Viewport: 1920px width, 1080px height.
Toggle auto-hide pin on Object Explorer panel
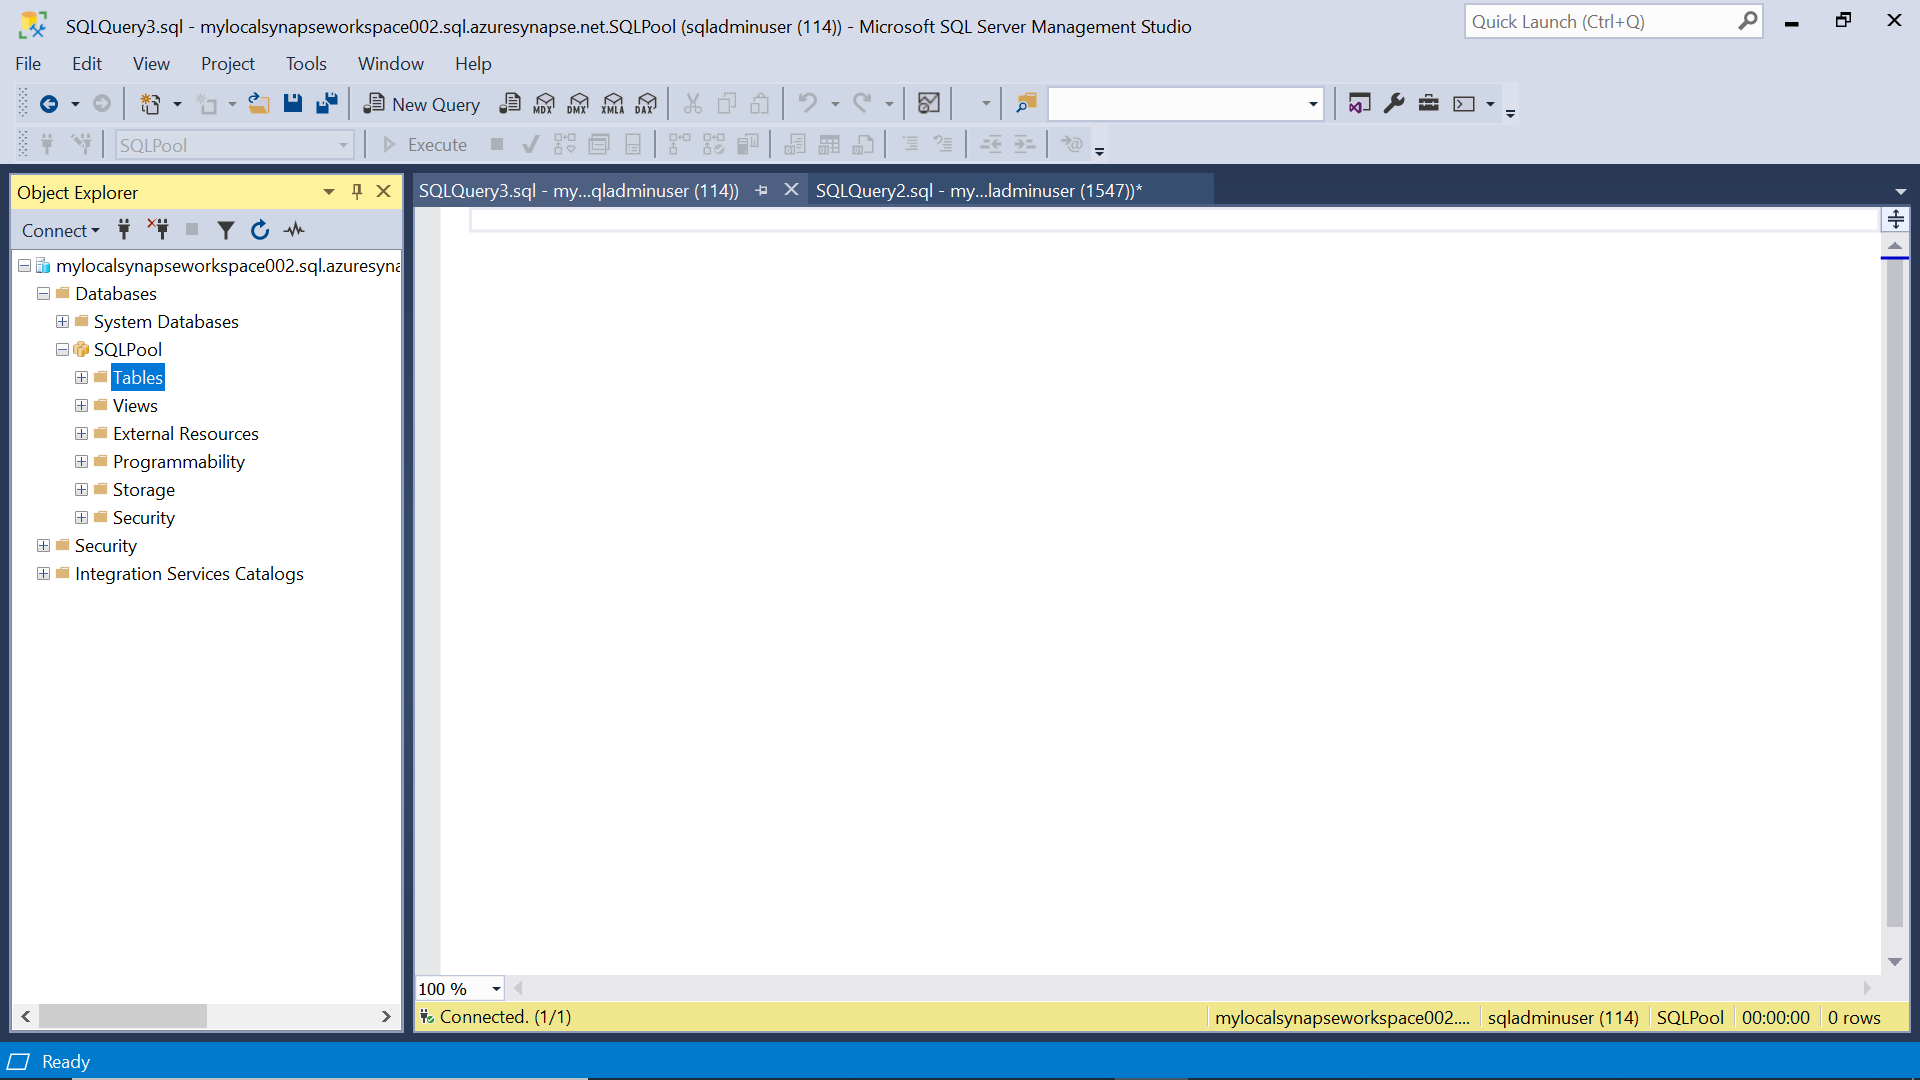[356, 192]
